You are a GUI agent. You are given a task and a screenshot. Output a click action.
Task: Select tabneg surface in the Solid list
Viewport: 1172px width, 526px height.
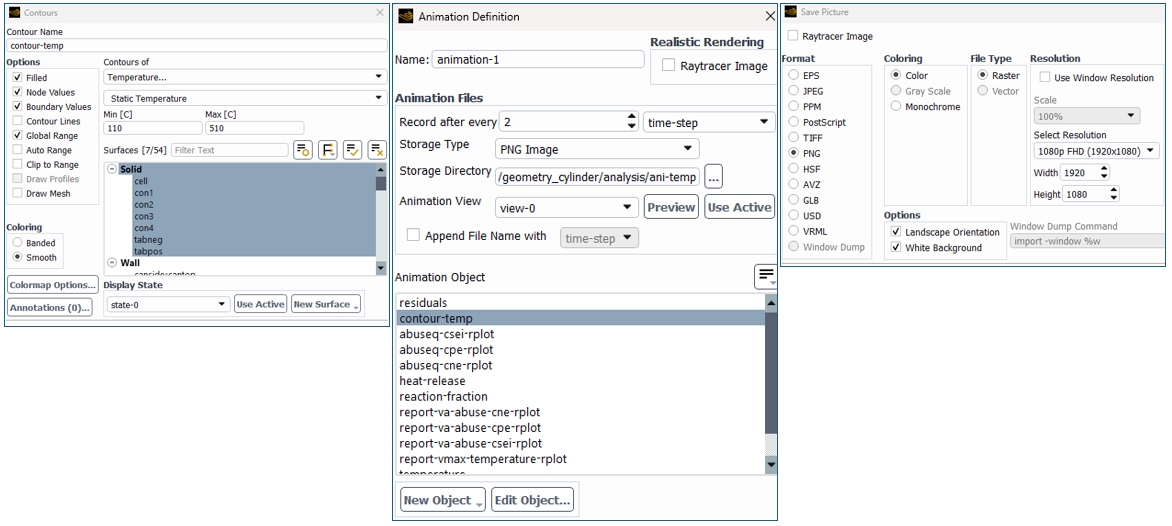click(148, 239)
